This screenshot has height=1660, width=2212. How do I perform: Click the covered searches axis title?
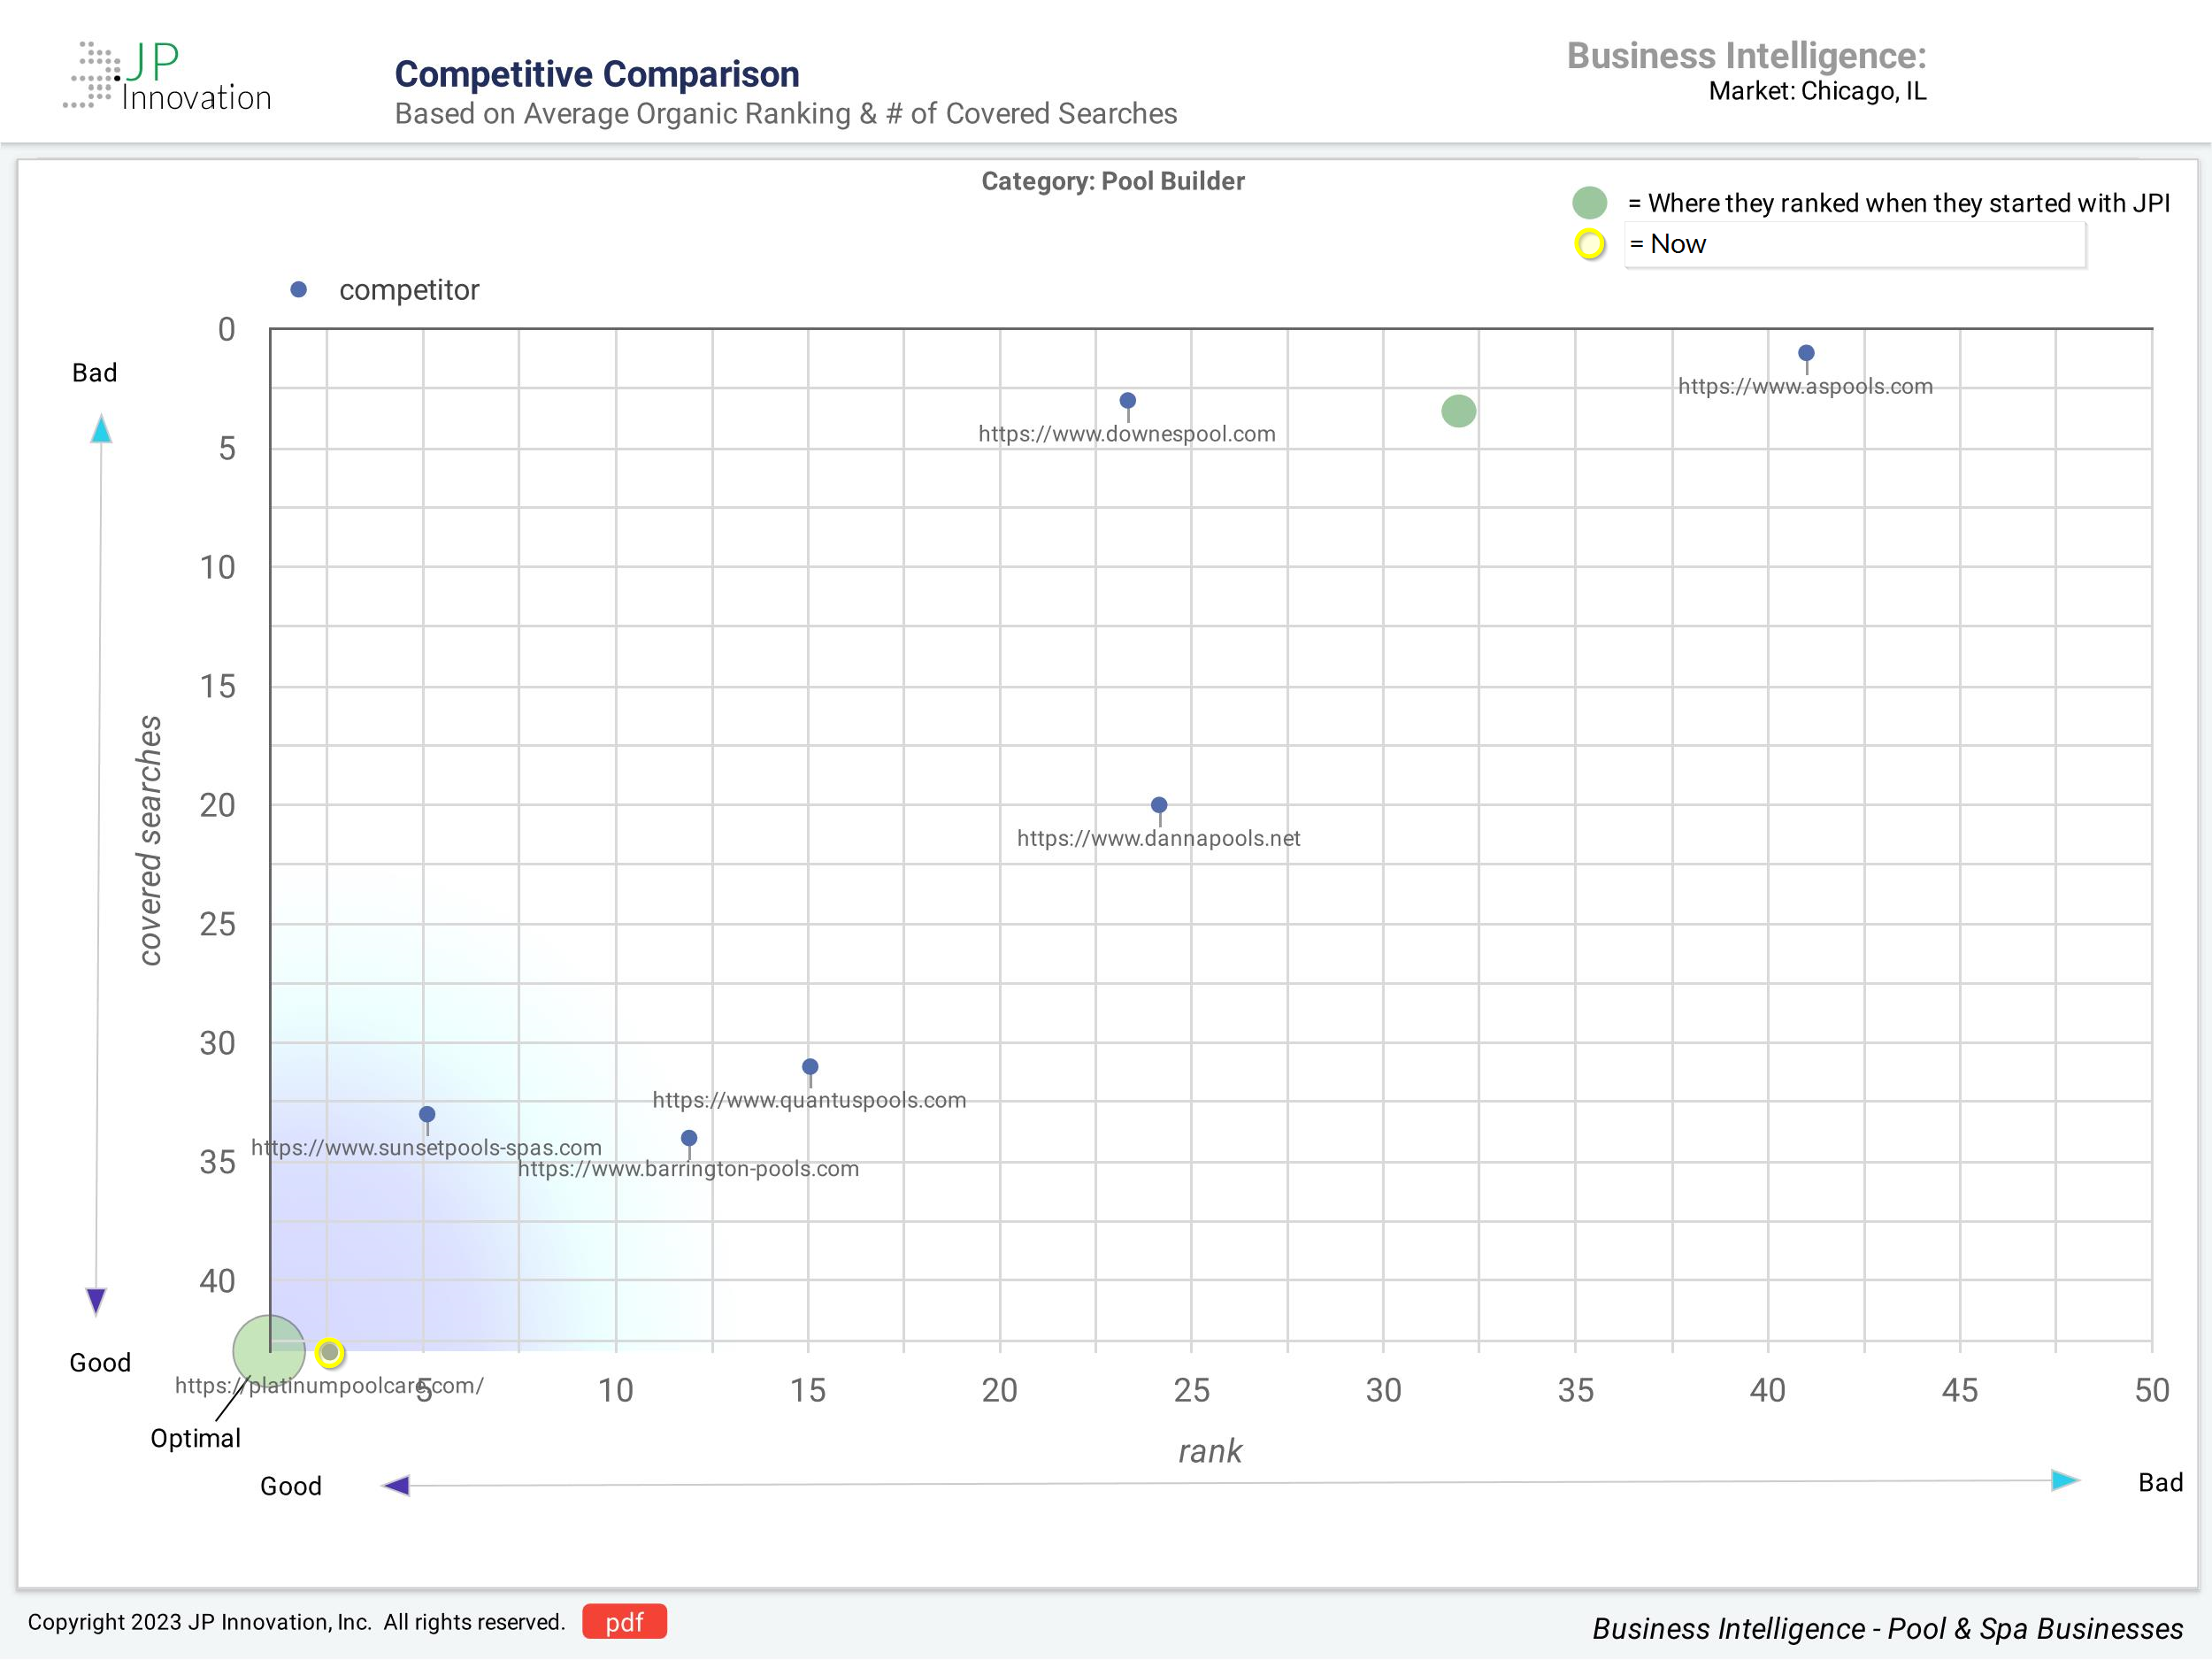pyautogui.click(x=149, y=840)
